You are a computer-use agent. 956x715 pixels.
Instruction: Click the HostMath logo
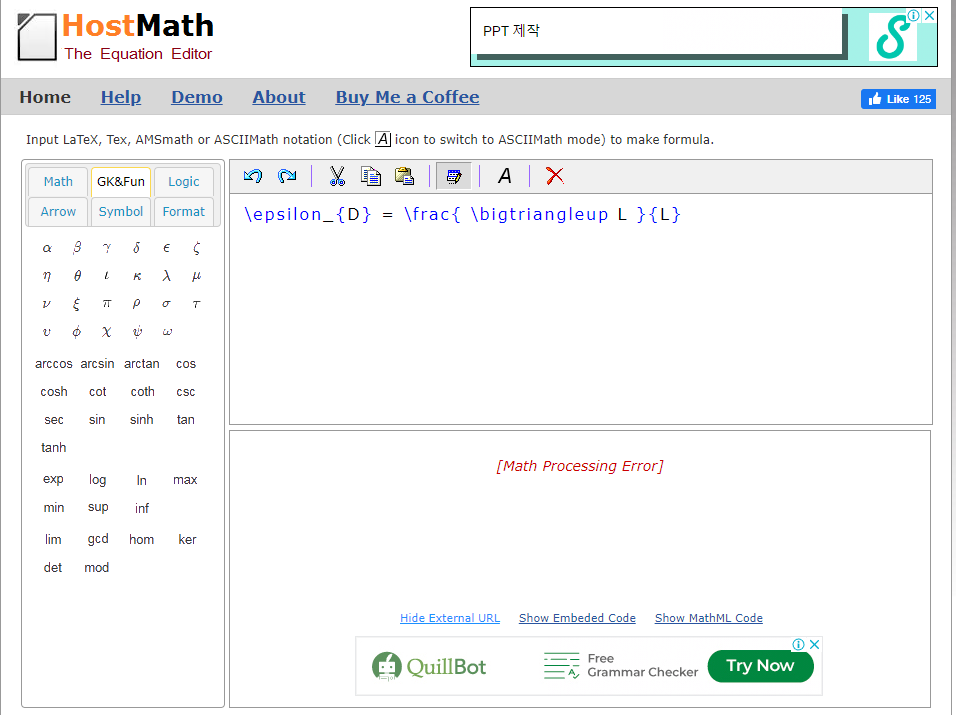(x=116, y=37)
